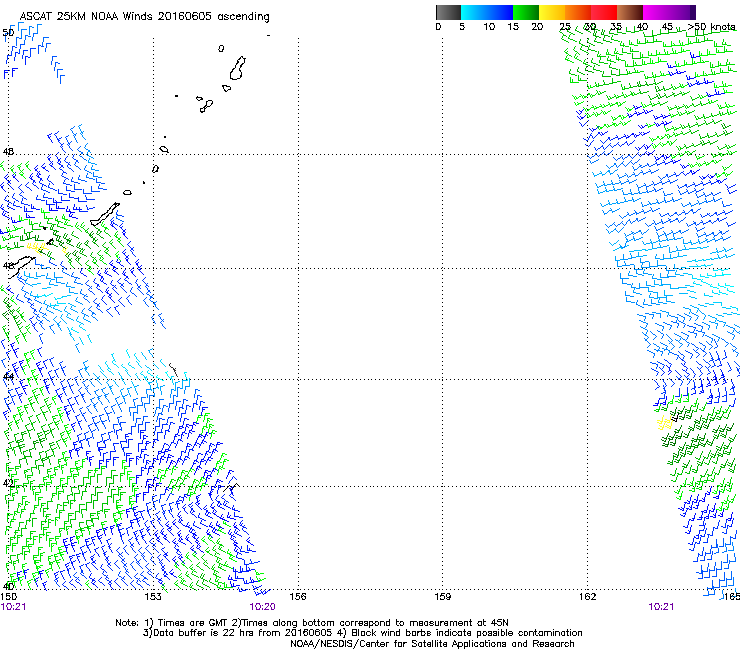Click the yellow wind barbs near 46N on left swath

[x=37, y=247]
